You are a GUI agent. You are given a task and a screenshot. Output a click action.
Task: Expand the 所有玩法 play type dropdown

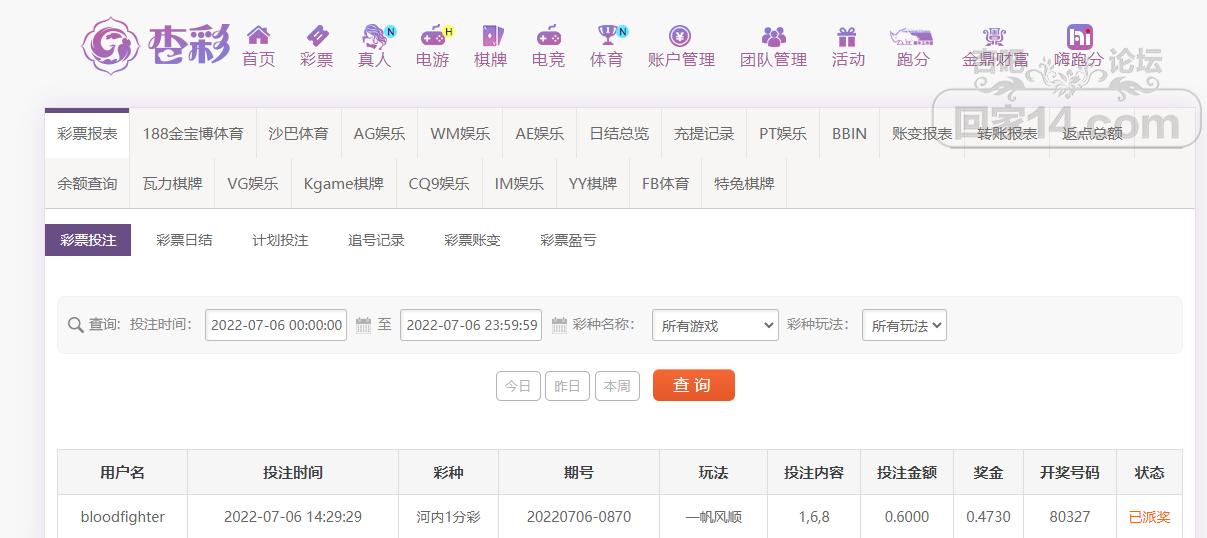coord(904,325)
